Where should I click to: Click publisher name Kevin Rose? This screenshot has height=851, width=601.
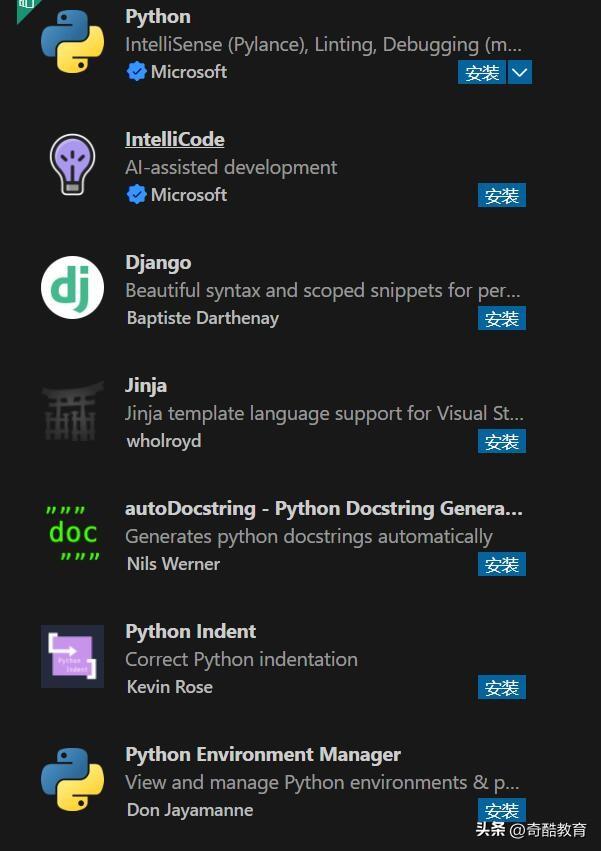pos(169,687)
